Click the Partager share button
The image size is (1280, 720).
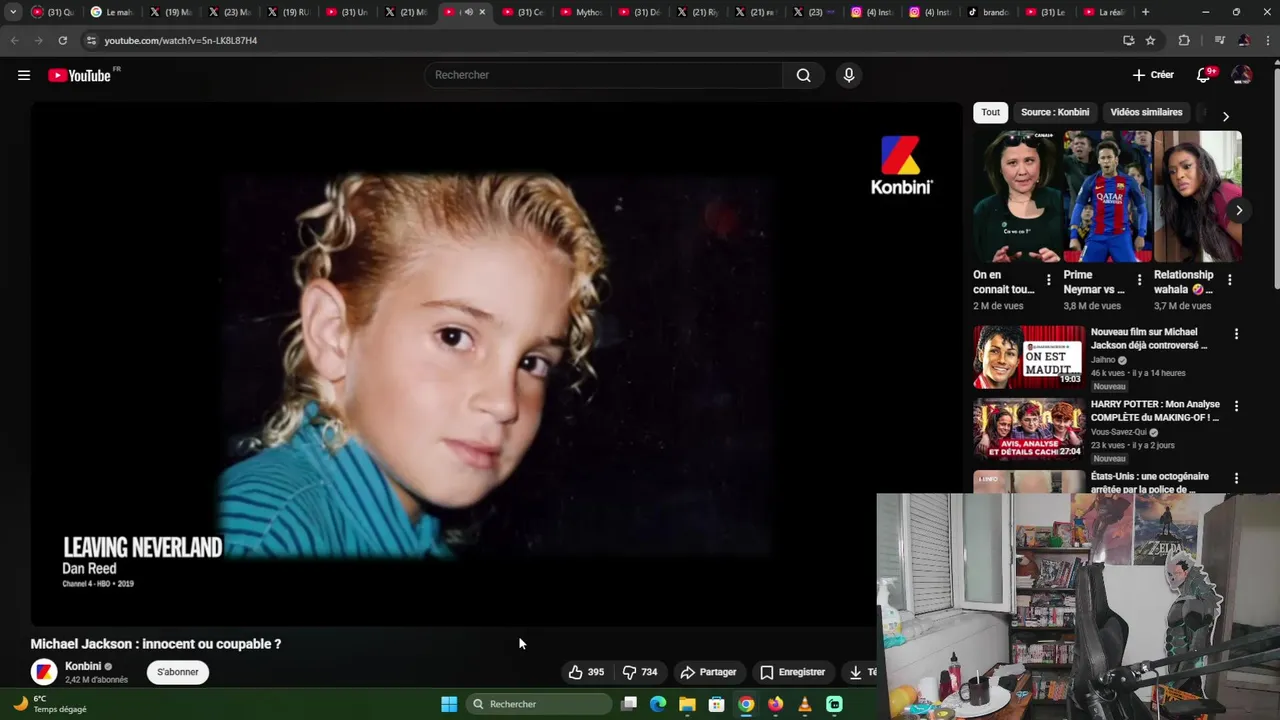(708, 672)
